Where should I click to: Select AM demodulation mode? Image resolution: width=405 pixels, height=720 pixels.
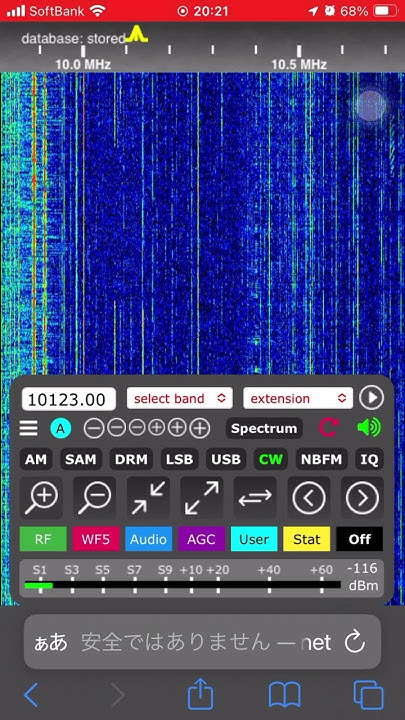click(x=36, y=459)
